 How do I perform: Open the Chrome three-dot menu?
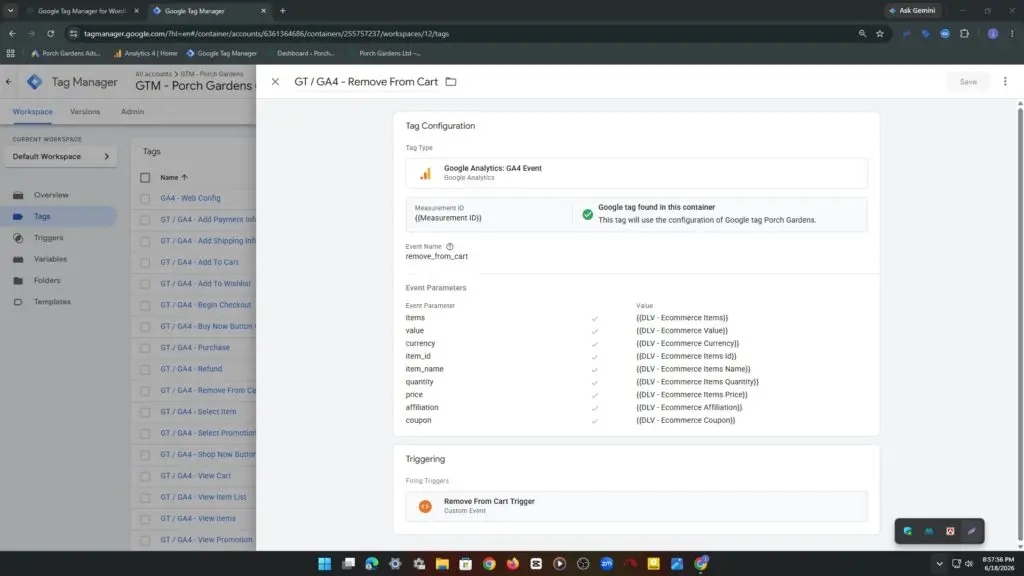(x=1012, y=33)
